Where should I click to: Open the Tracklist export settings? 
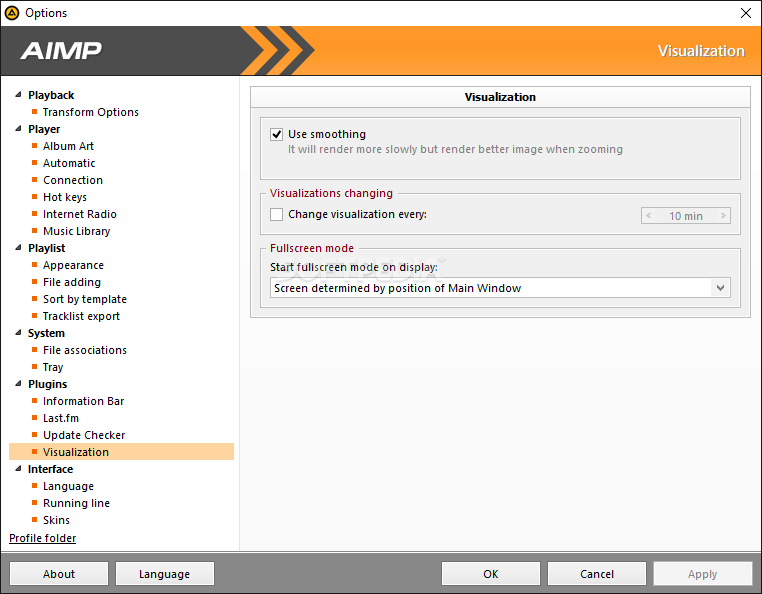81,316
